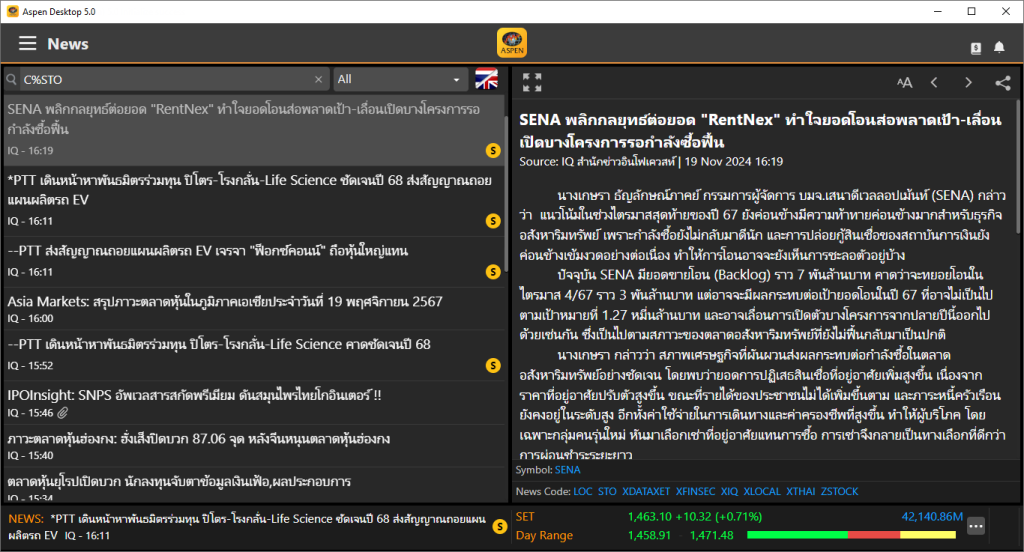Click XTHAI news code link
Image resolution: width=1024 pixels, height=552 pixels.
click(801, 492)
